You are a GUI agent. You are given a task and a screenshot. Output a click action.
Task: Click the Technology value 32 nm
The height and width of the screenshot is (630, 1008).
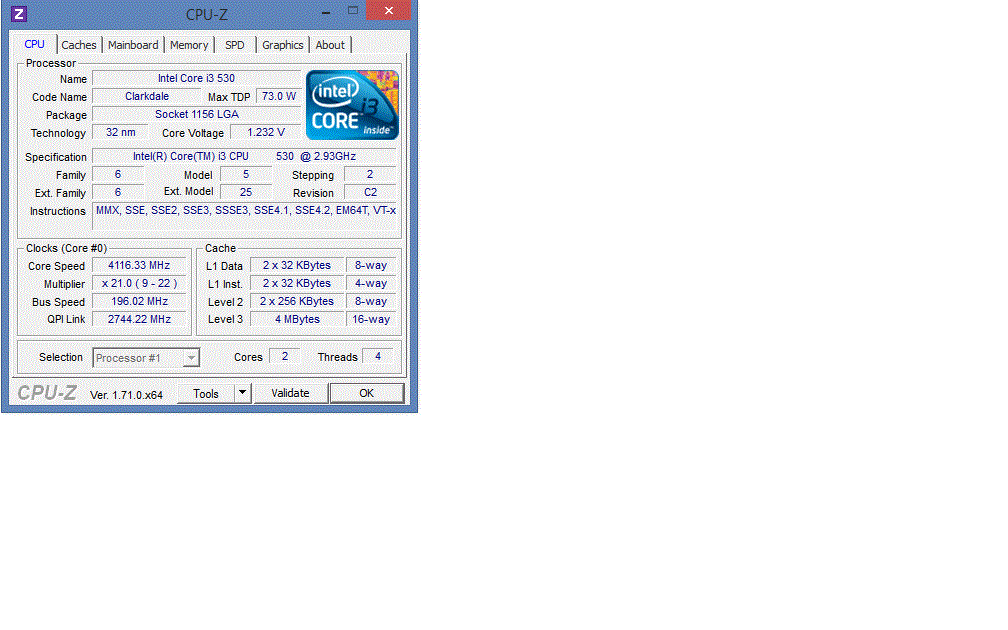pyautogui.click(x=121, y=132)
